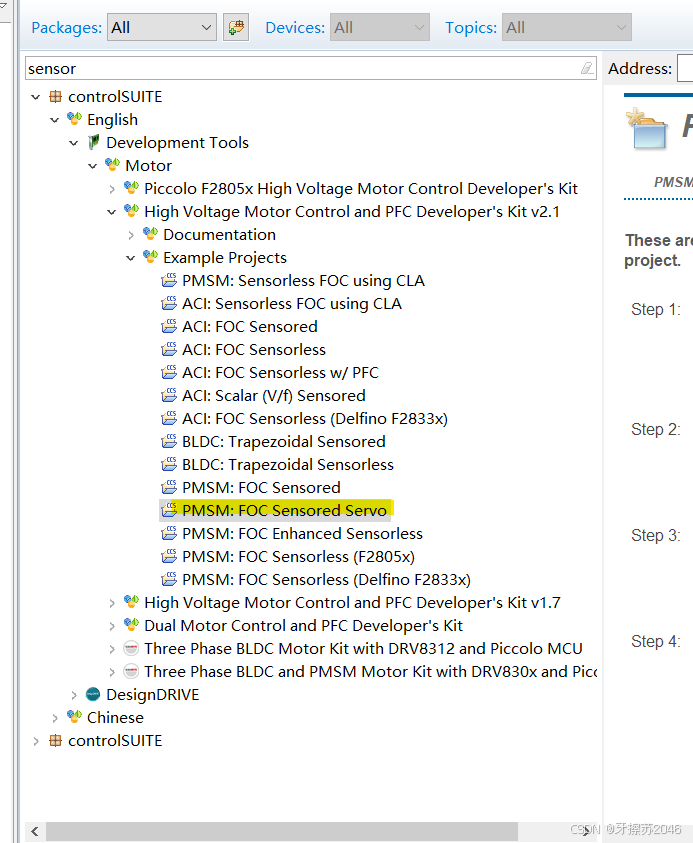This screenshot has width=693, height=843.
Task: Expand Dual Motor Control and PFC Kit node
Action: [112, 626]
